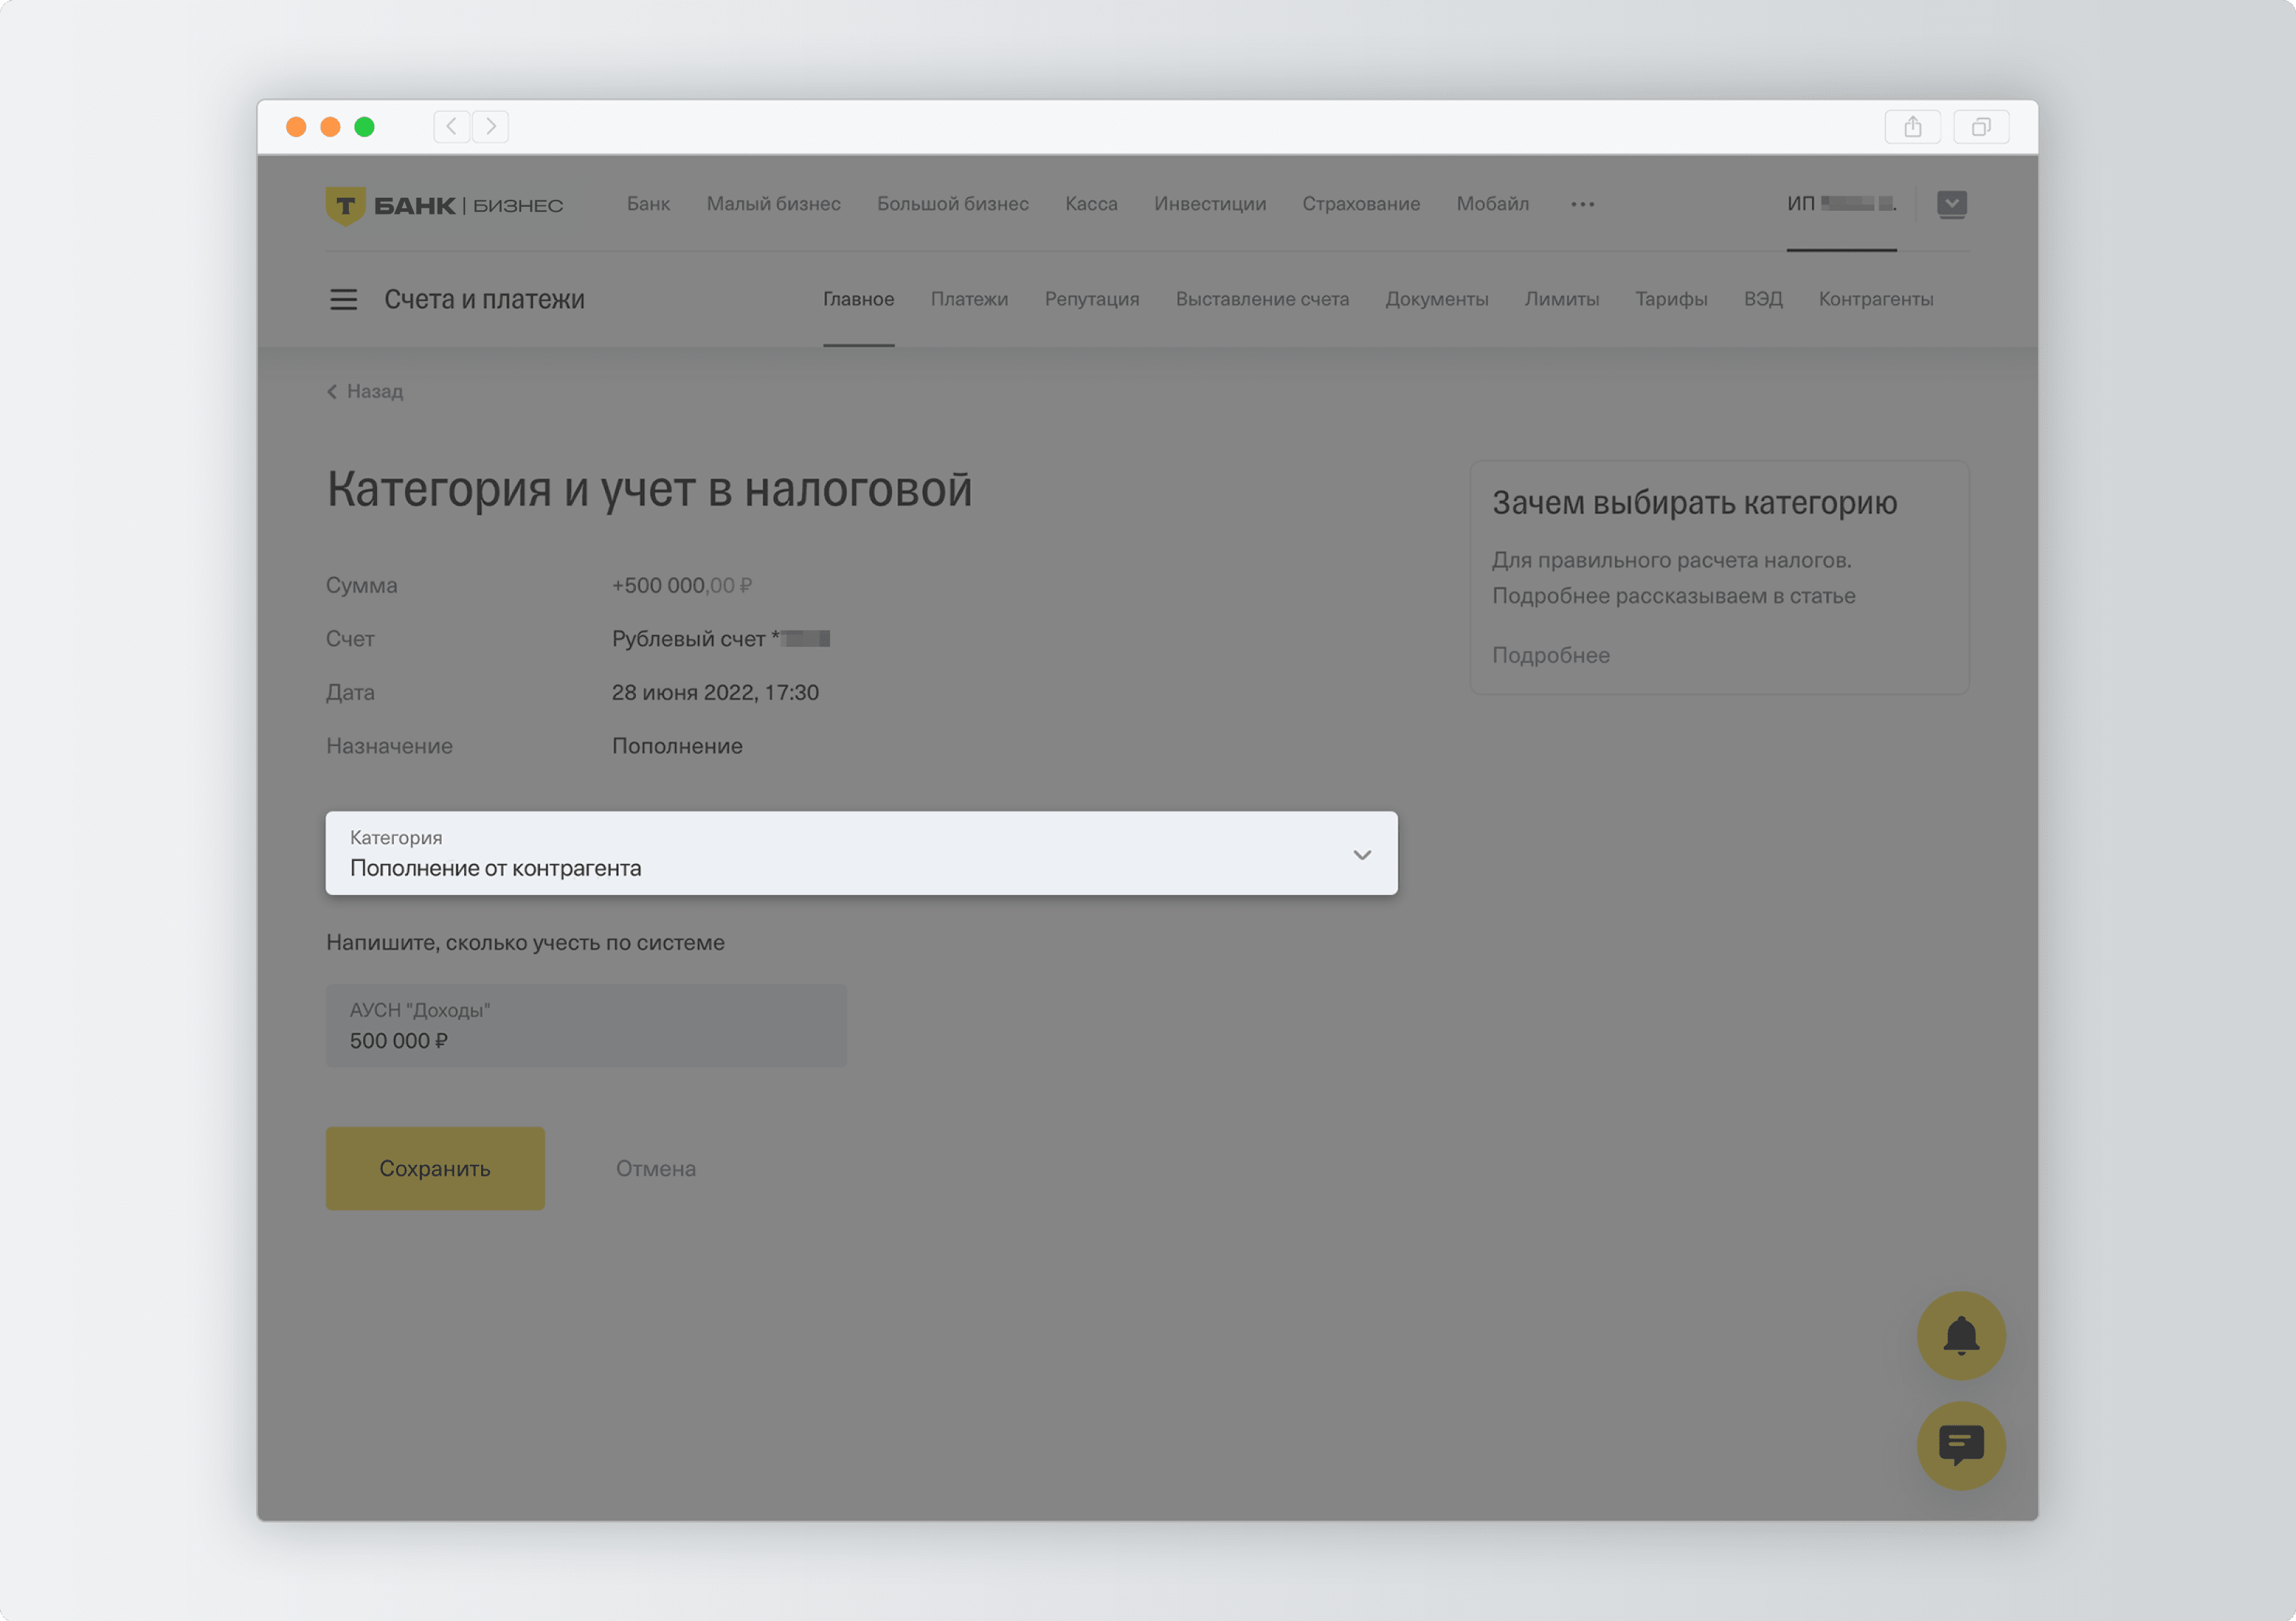The width and height of the screenshot is (2296, 1621).
Task: Switch to the Лимиты tab
Action: tap(1561, 299)
